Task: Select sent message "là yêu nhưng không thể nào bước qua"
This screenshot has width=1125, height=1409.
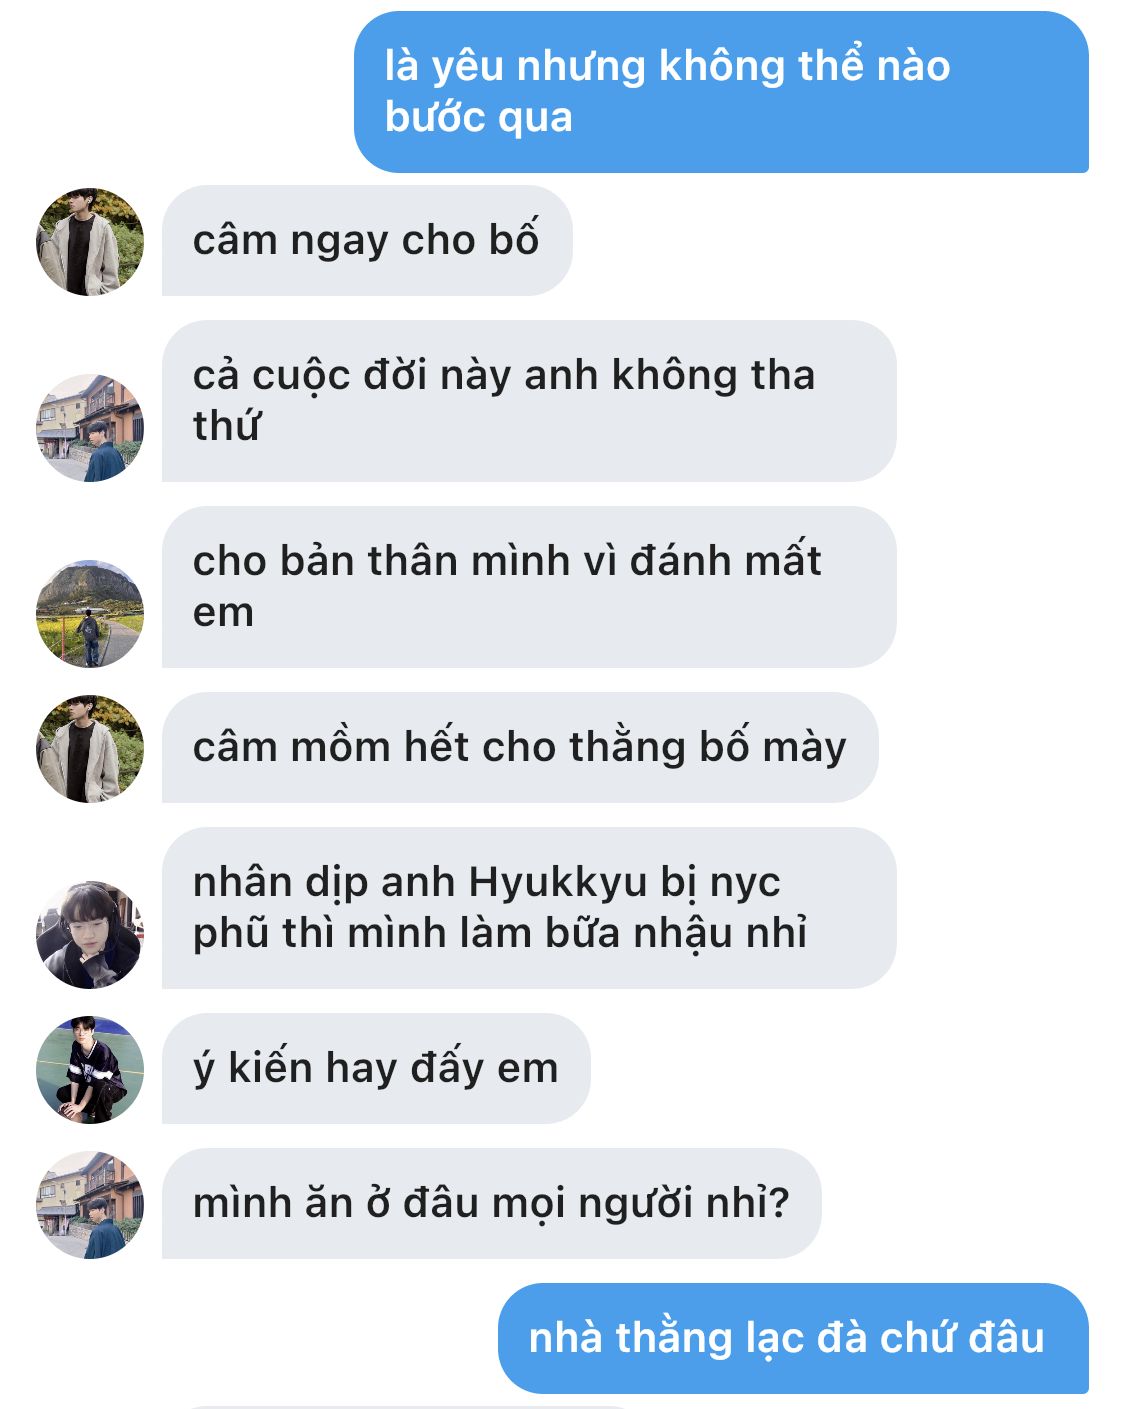Action: pyautogui.click(x=721, y=92)
